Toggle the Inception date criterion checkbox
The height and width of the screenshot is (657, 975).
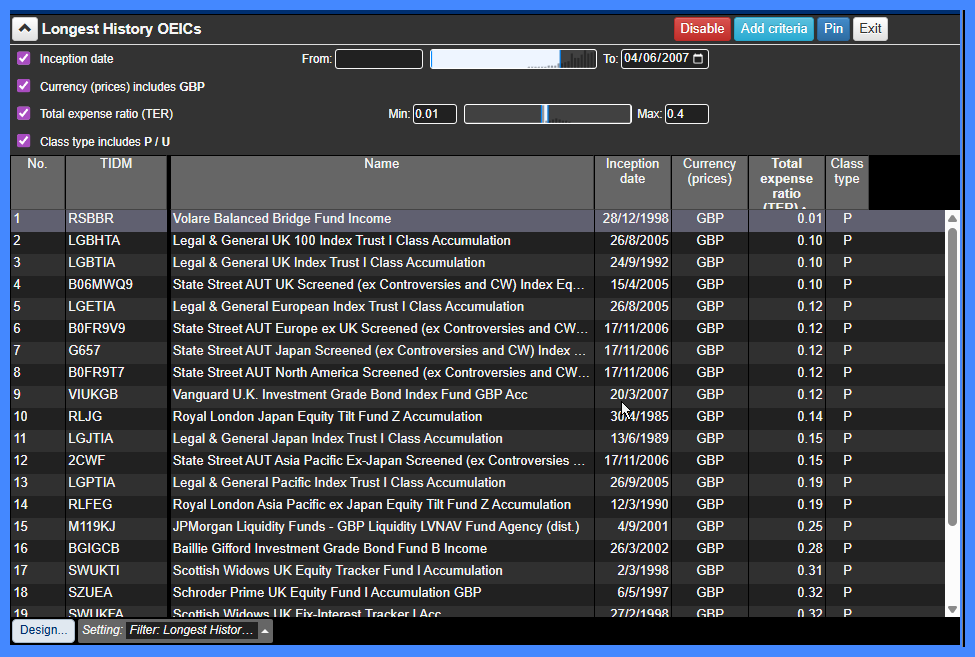click(24, 59)
